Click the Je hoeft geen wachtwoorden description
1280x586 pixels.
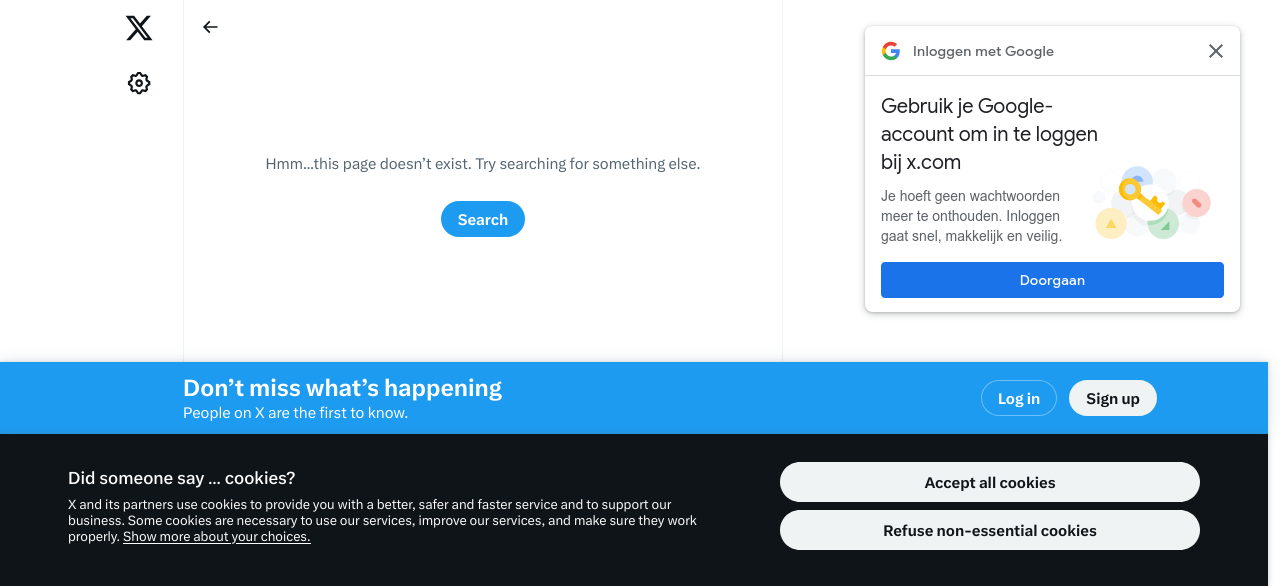tap(971, 216)
